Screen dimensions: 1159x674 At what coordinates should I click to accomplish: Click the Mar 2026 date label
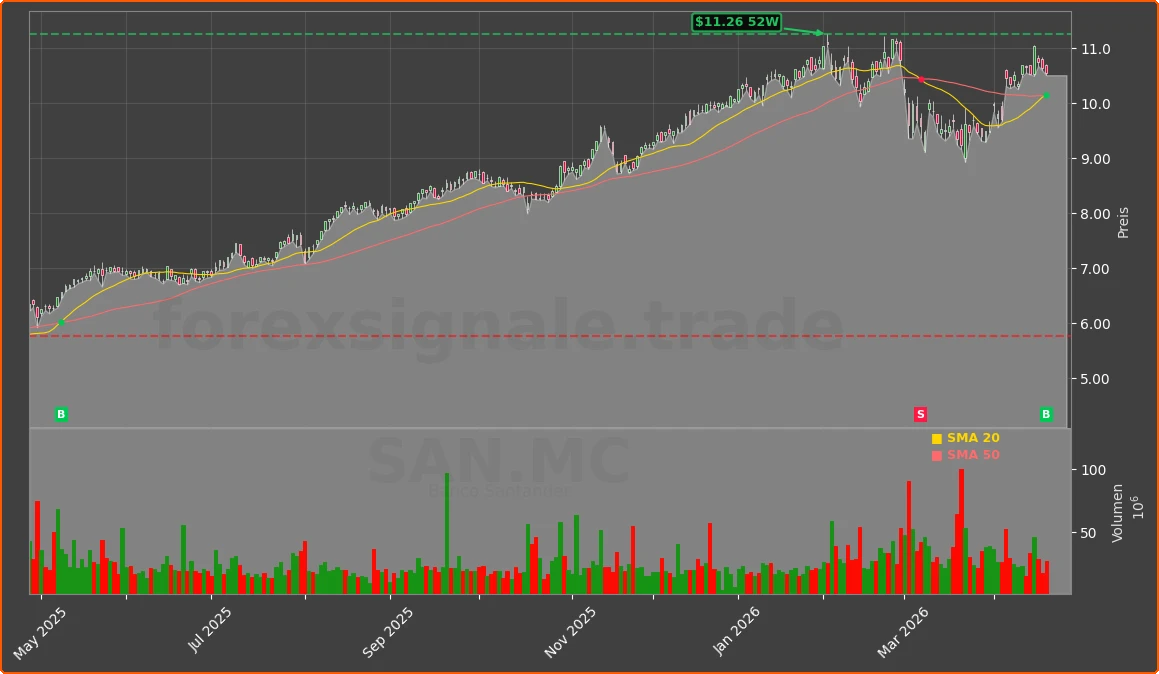point(903,633)
